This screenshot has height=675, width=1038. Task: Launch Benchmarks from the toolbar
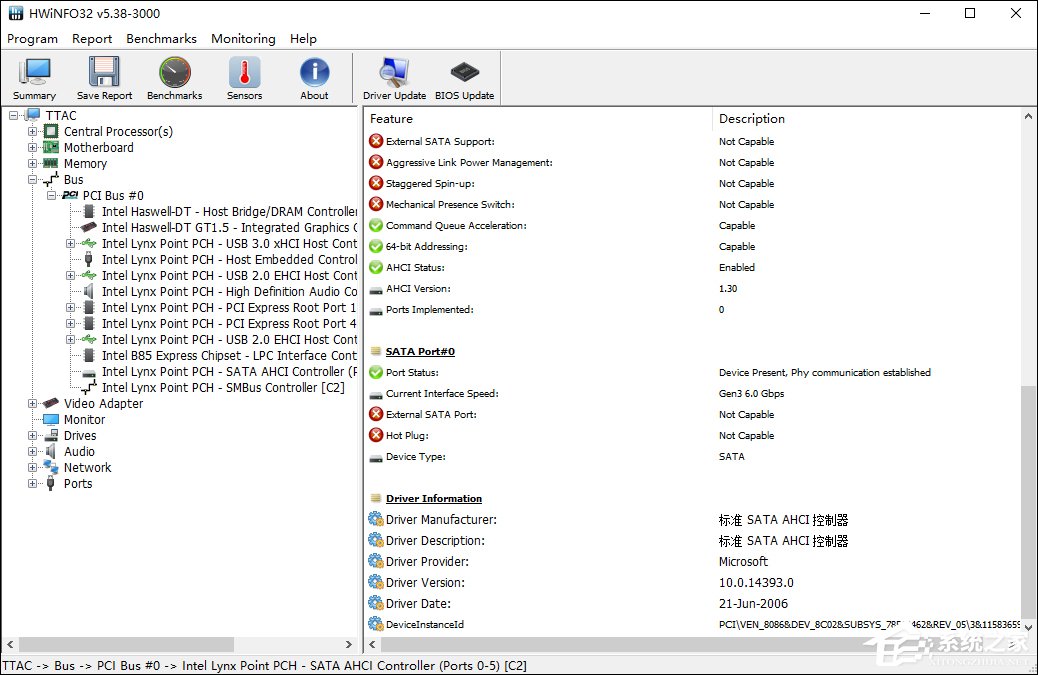pos(174,77)
